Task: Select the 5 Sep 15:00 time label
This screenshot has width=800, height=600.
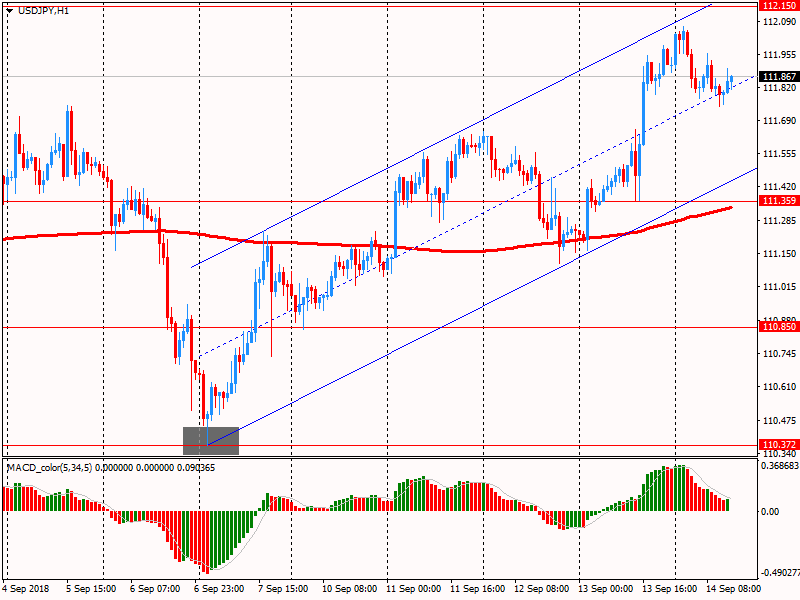Action: point(91,589)
